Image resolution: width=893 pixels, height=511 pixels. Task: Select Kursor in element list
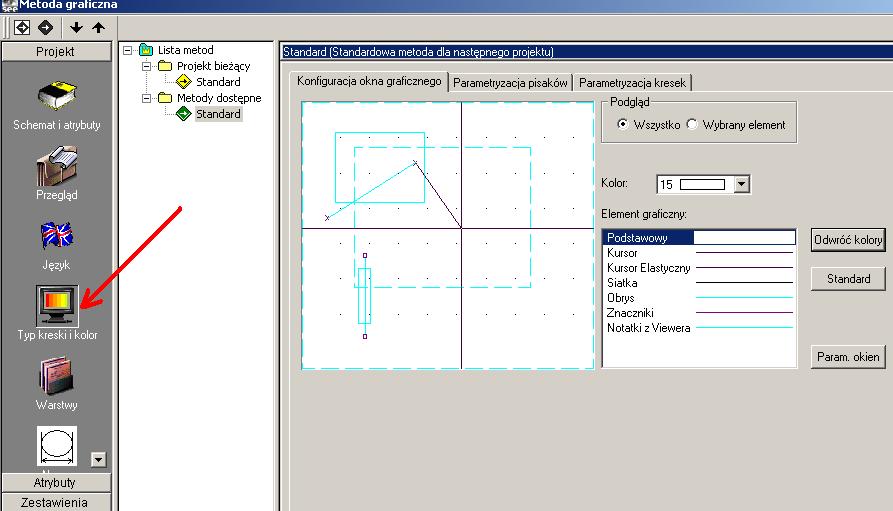(699, 253)
